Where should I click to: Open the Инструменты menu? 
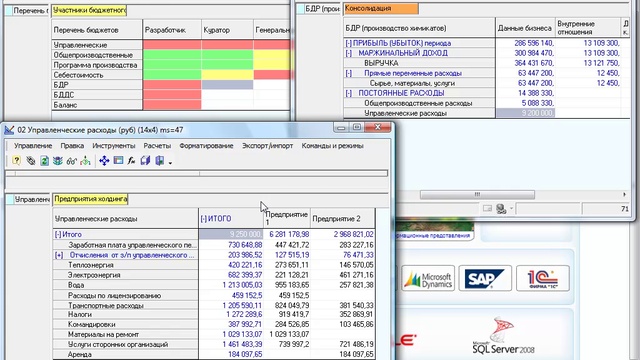click(113, 146)
